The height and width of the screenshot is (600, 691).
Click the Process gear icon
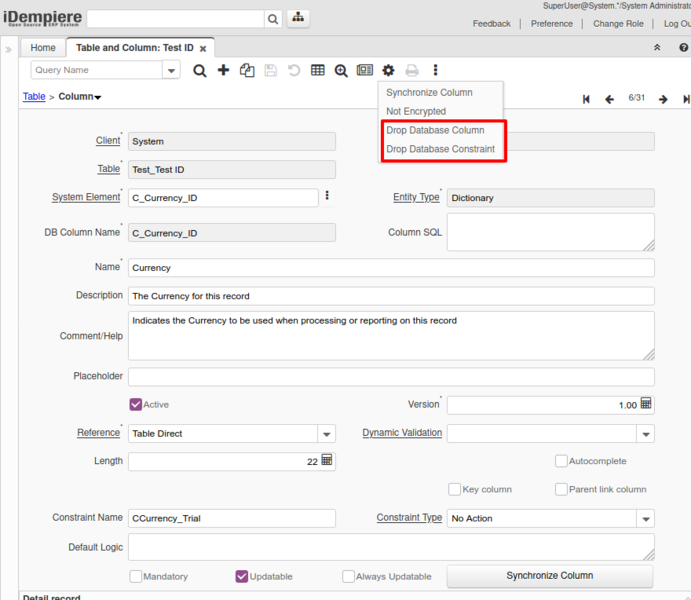click(388, 70)
